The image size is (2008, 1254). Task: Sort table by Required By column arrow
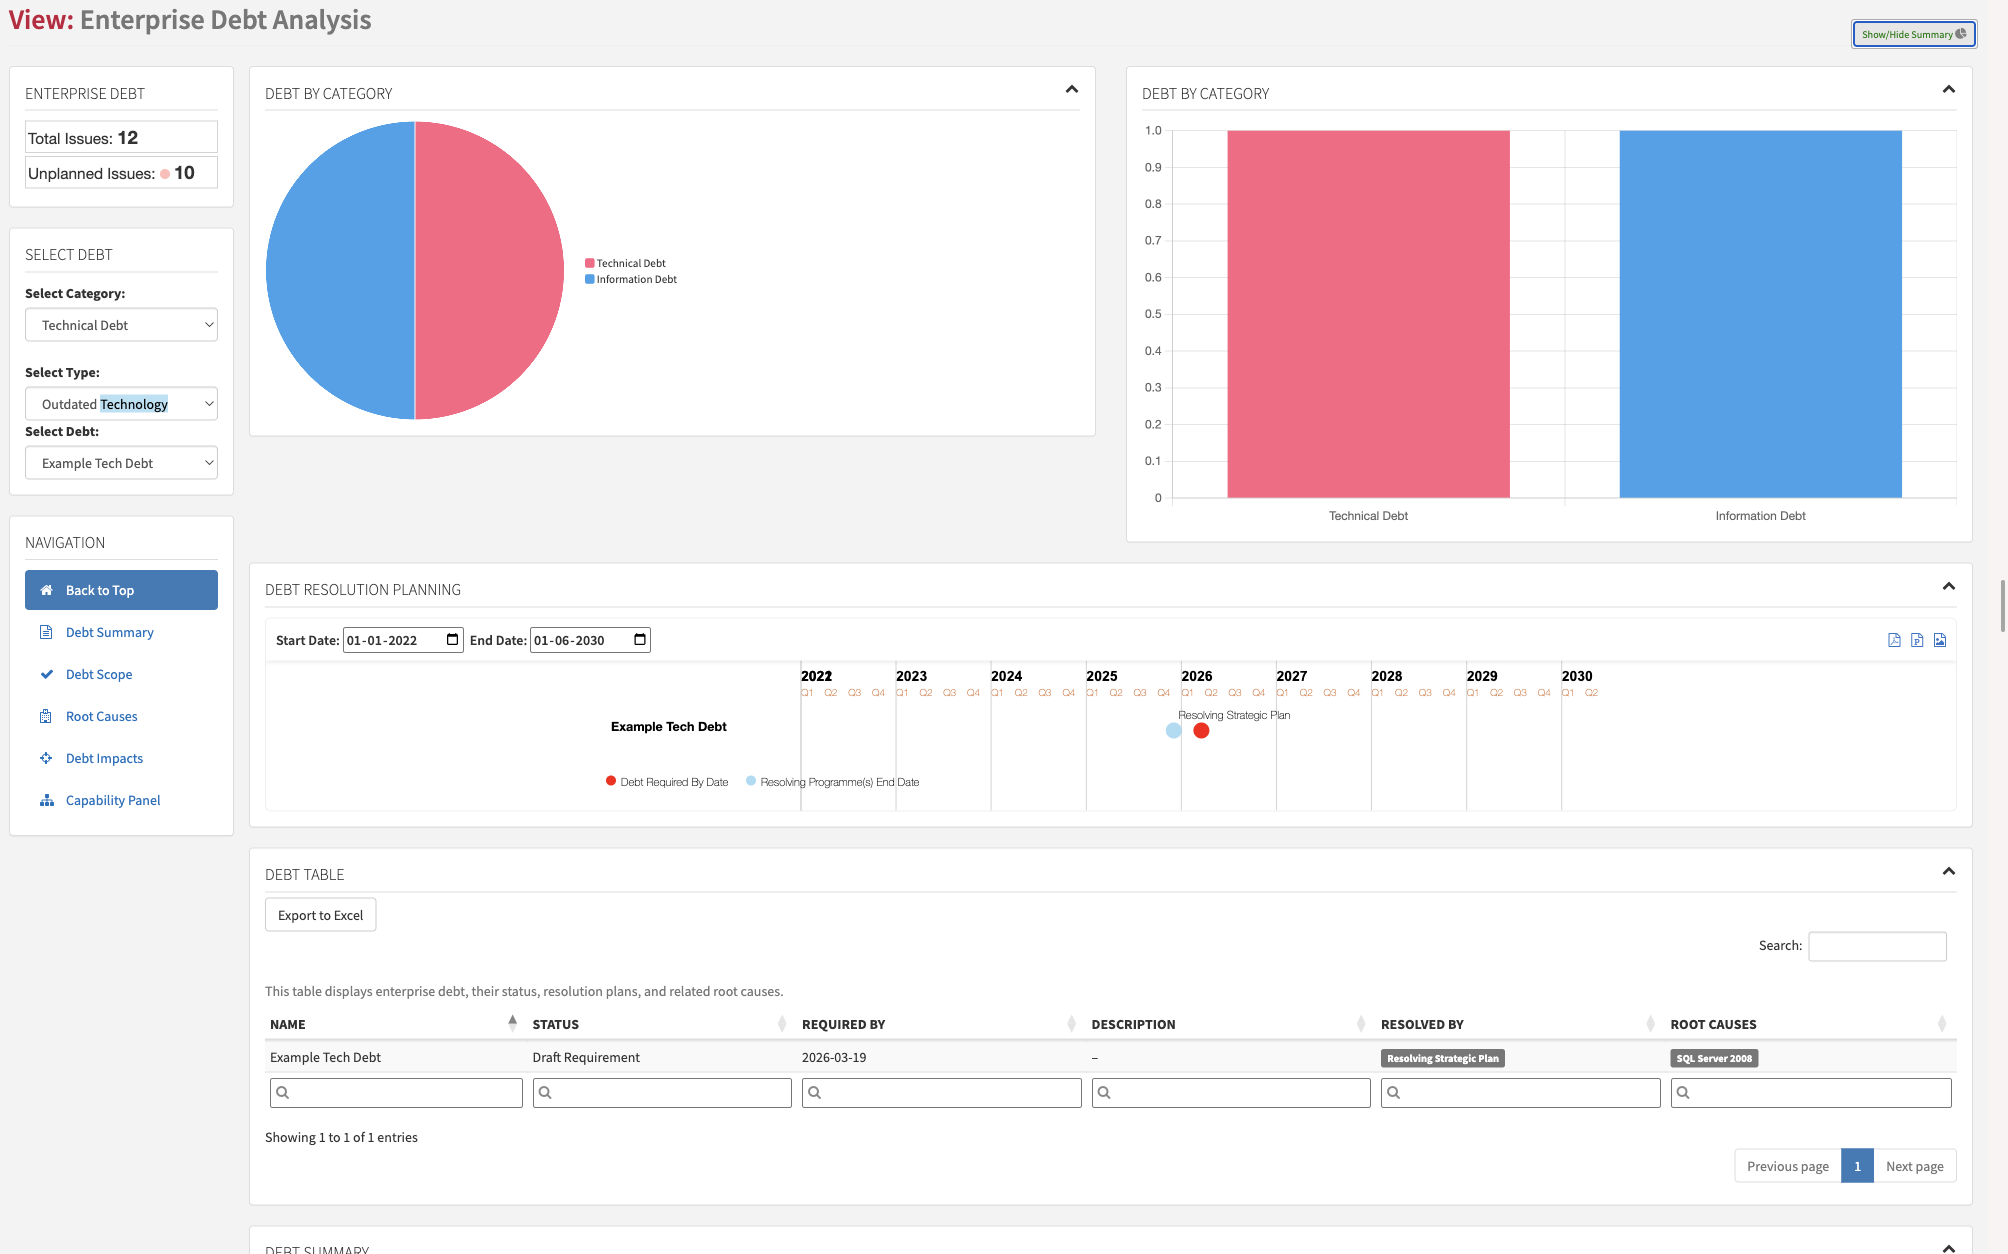(x=1071, y=1023)
